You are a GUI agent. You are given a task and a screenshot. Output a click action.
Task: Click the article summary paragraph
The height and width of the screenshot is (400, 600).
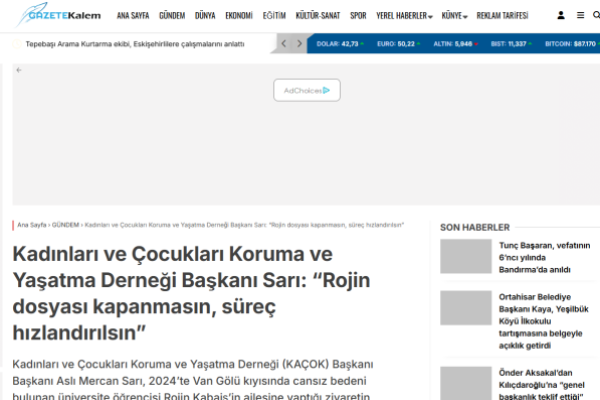click(193, 379)
